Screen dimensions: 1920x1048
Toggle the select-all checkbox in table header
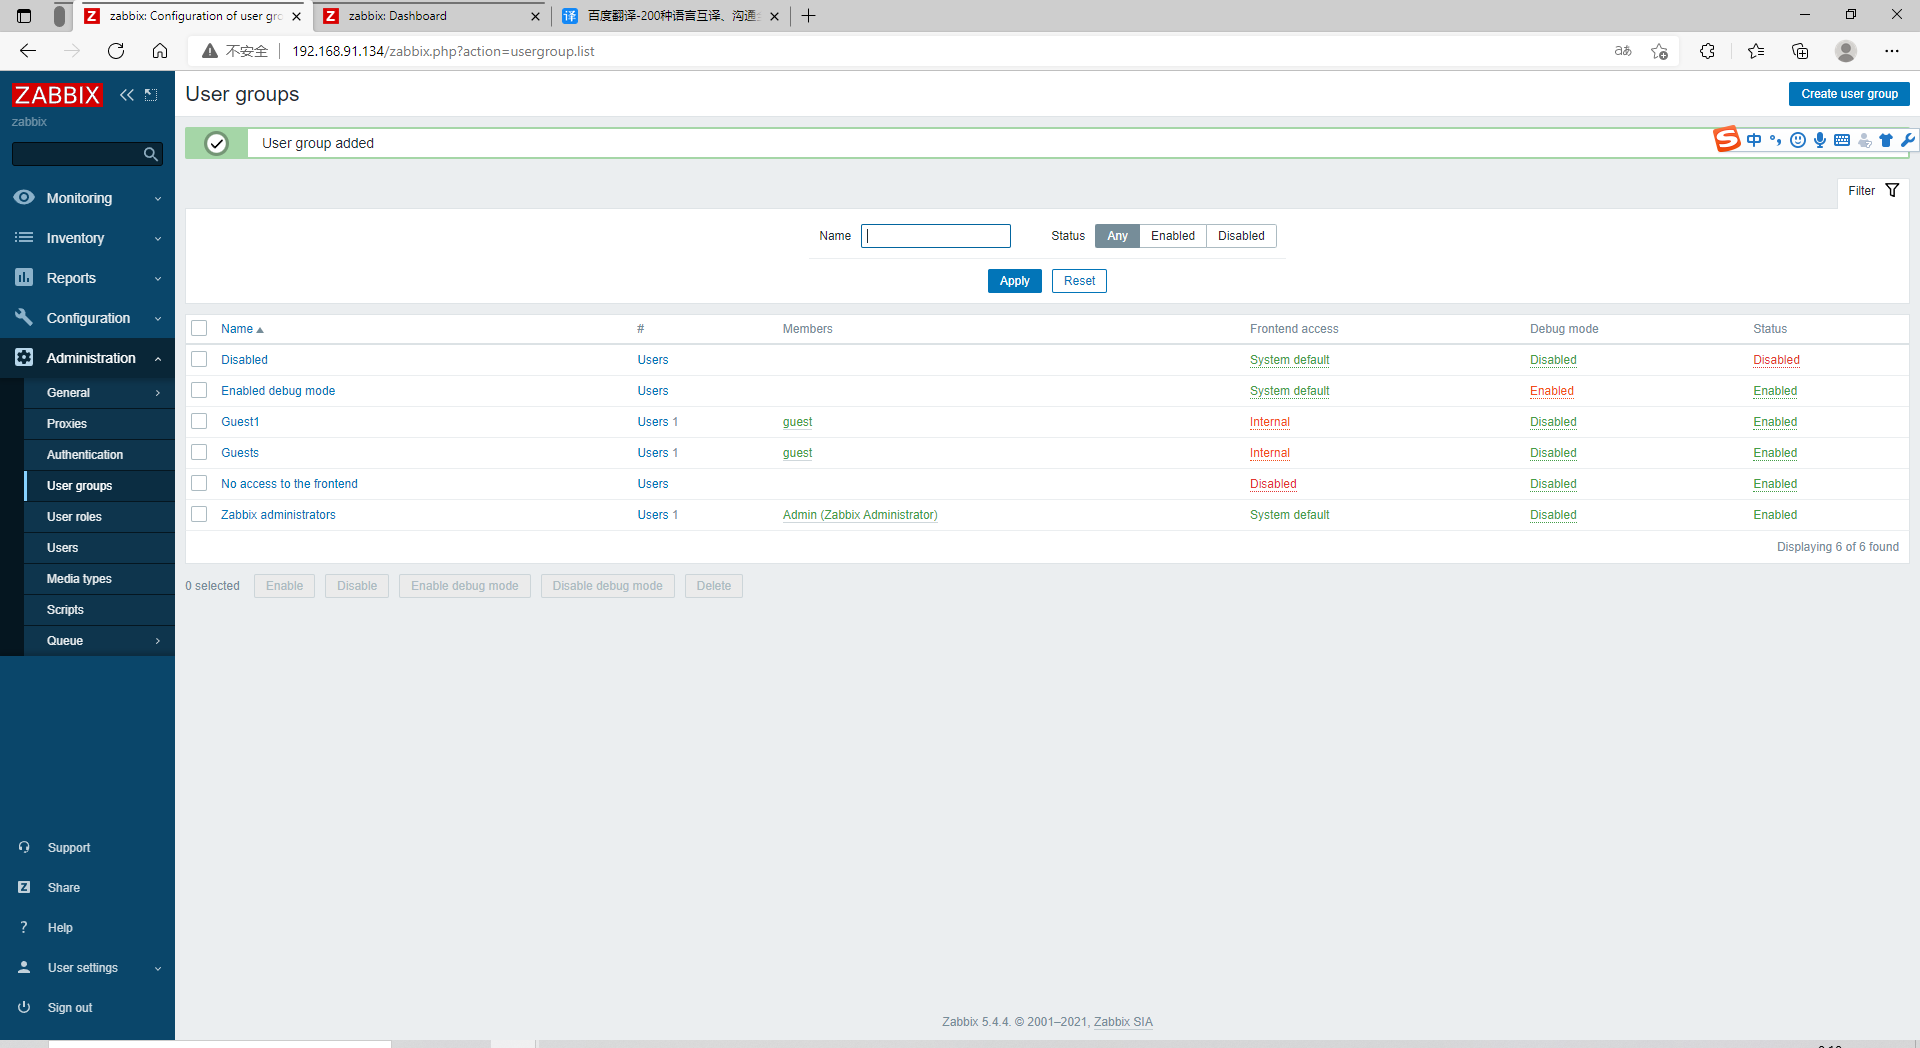pos(199,328)
